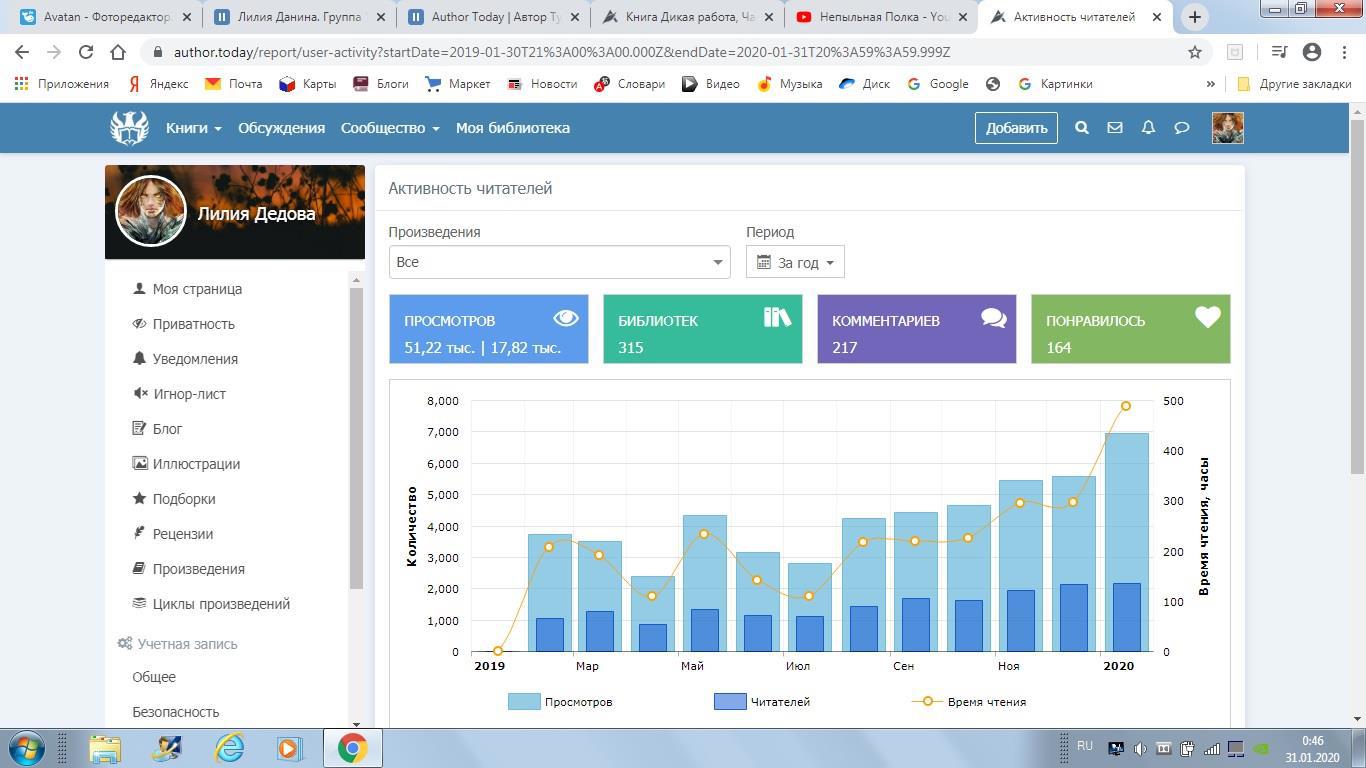Open the Рецензии link in sidebar
The width and height of the screenshot is (1366, 768).
(182, 534)
